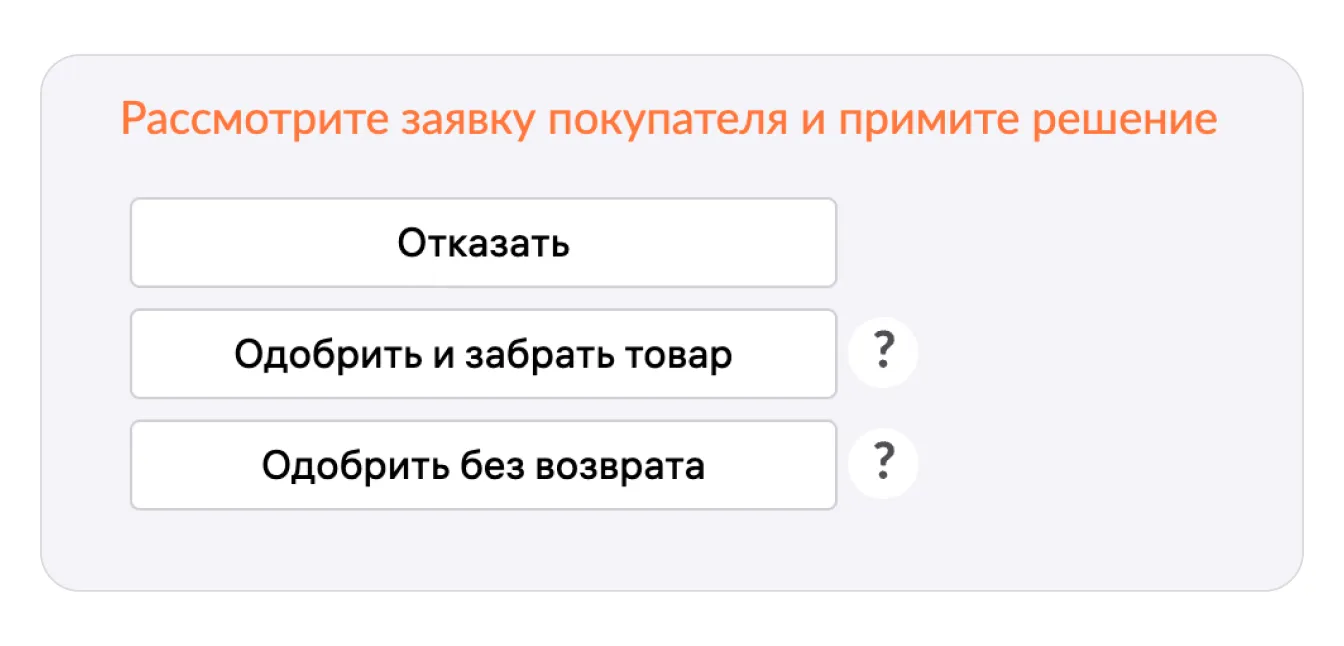Approve the request without a return
Screen dimensions: 1344x646
[x=483, y=465]
